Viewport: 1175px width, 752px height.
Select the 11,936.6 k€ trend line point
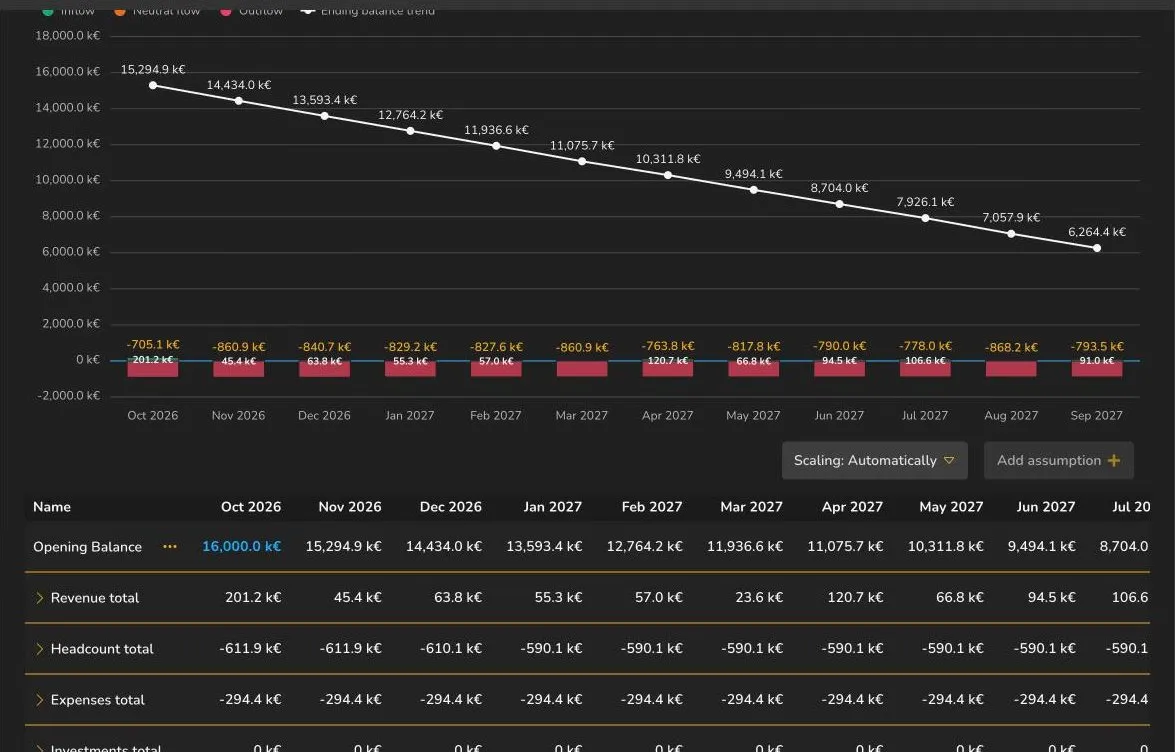496,146
